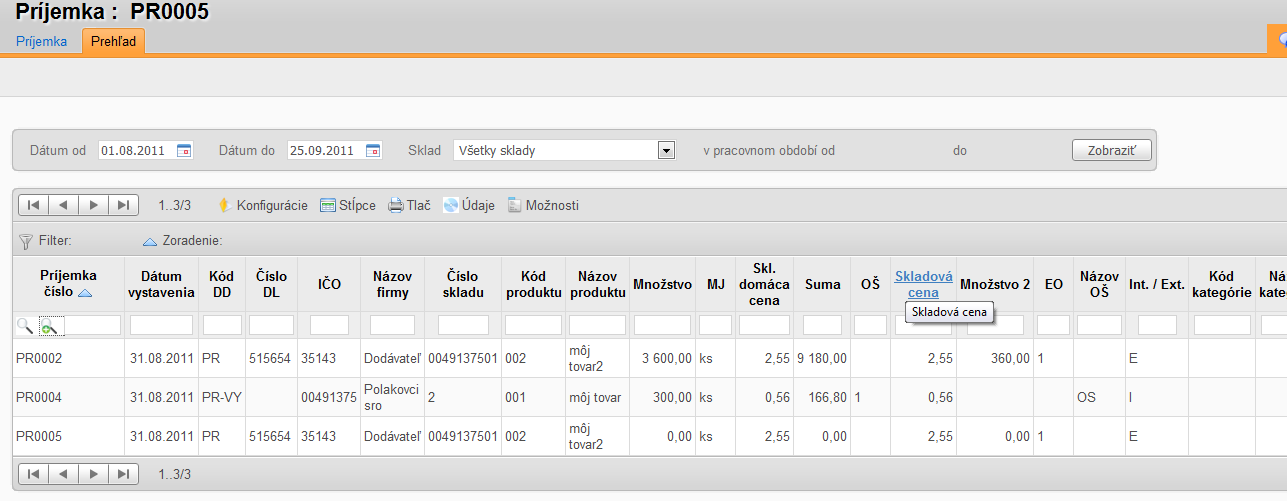Screen dimensions: 1287x501
Task: Click filter box under Kód produktu
Action: click(x=533, y=325)
